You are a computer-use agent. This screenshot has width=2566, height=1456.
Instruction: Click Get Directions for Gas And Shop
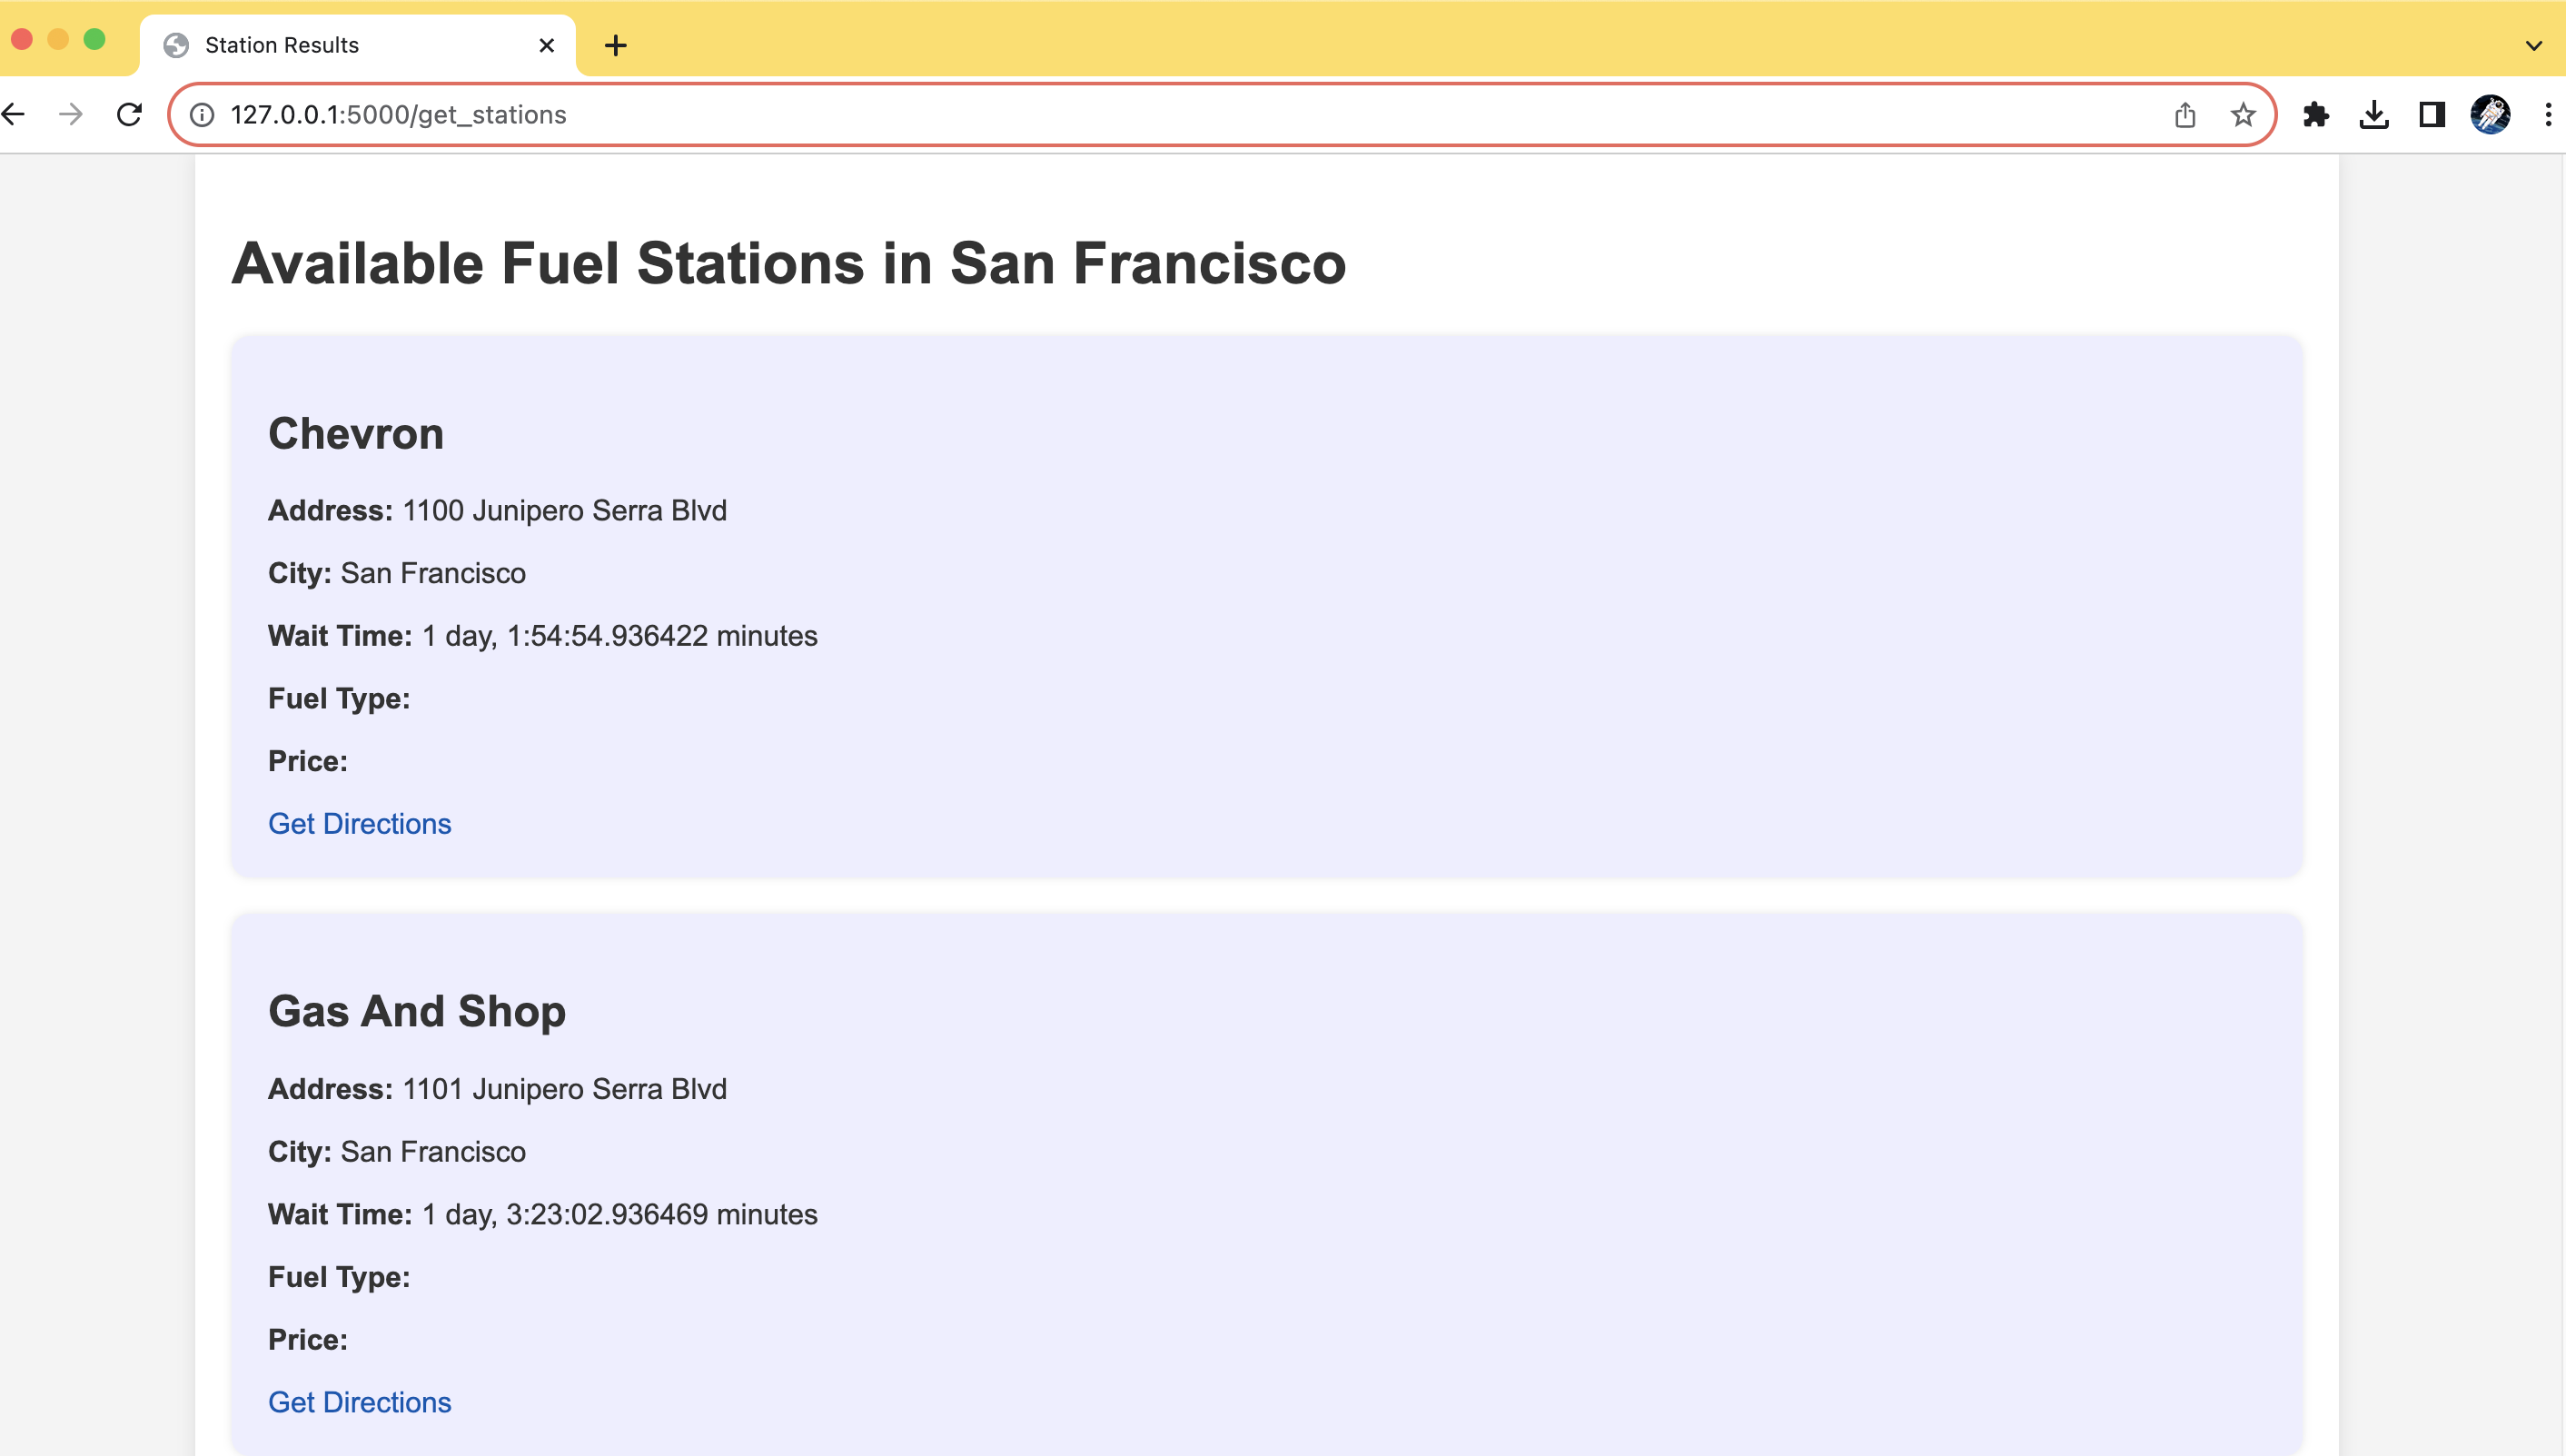(x=359, y=1401)
